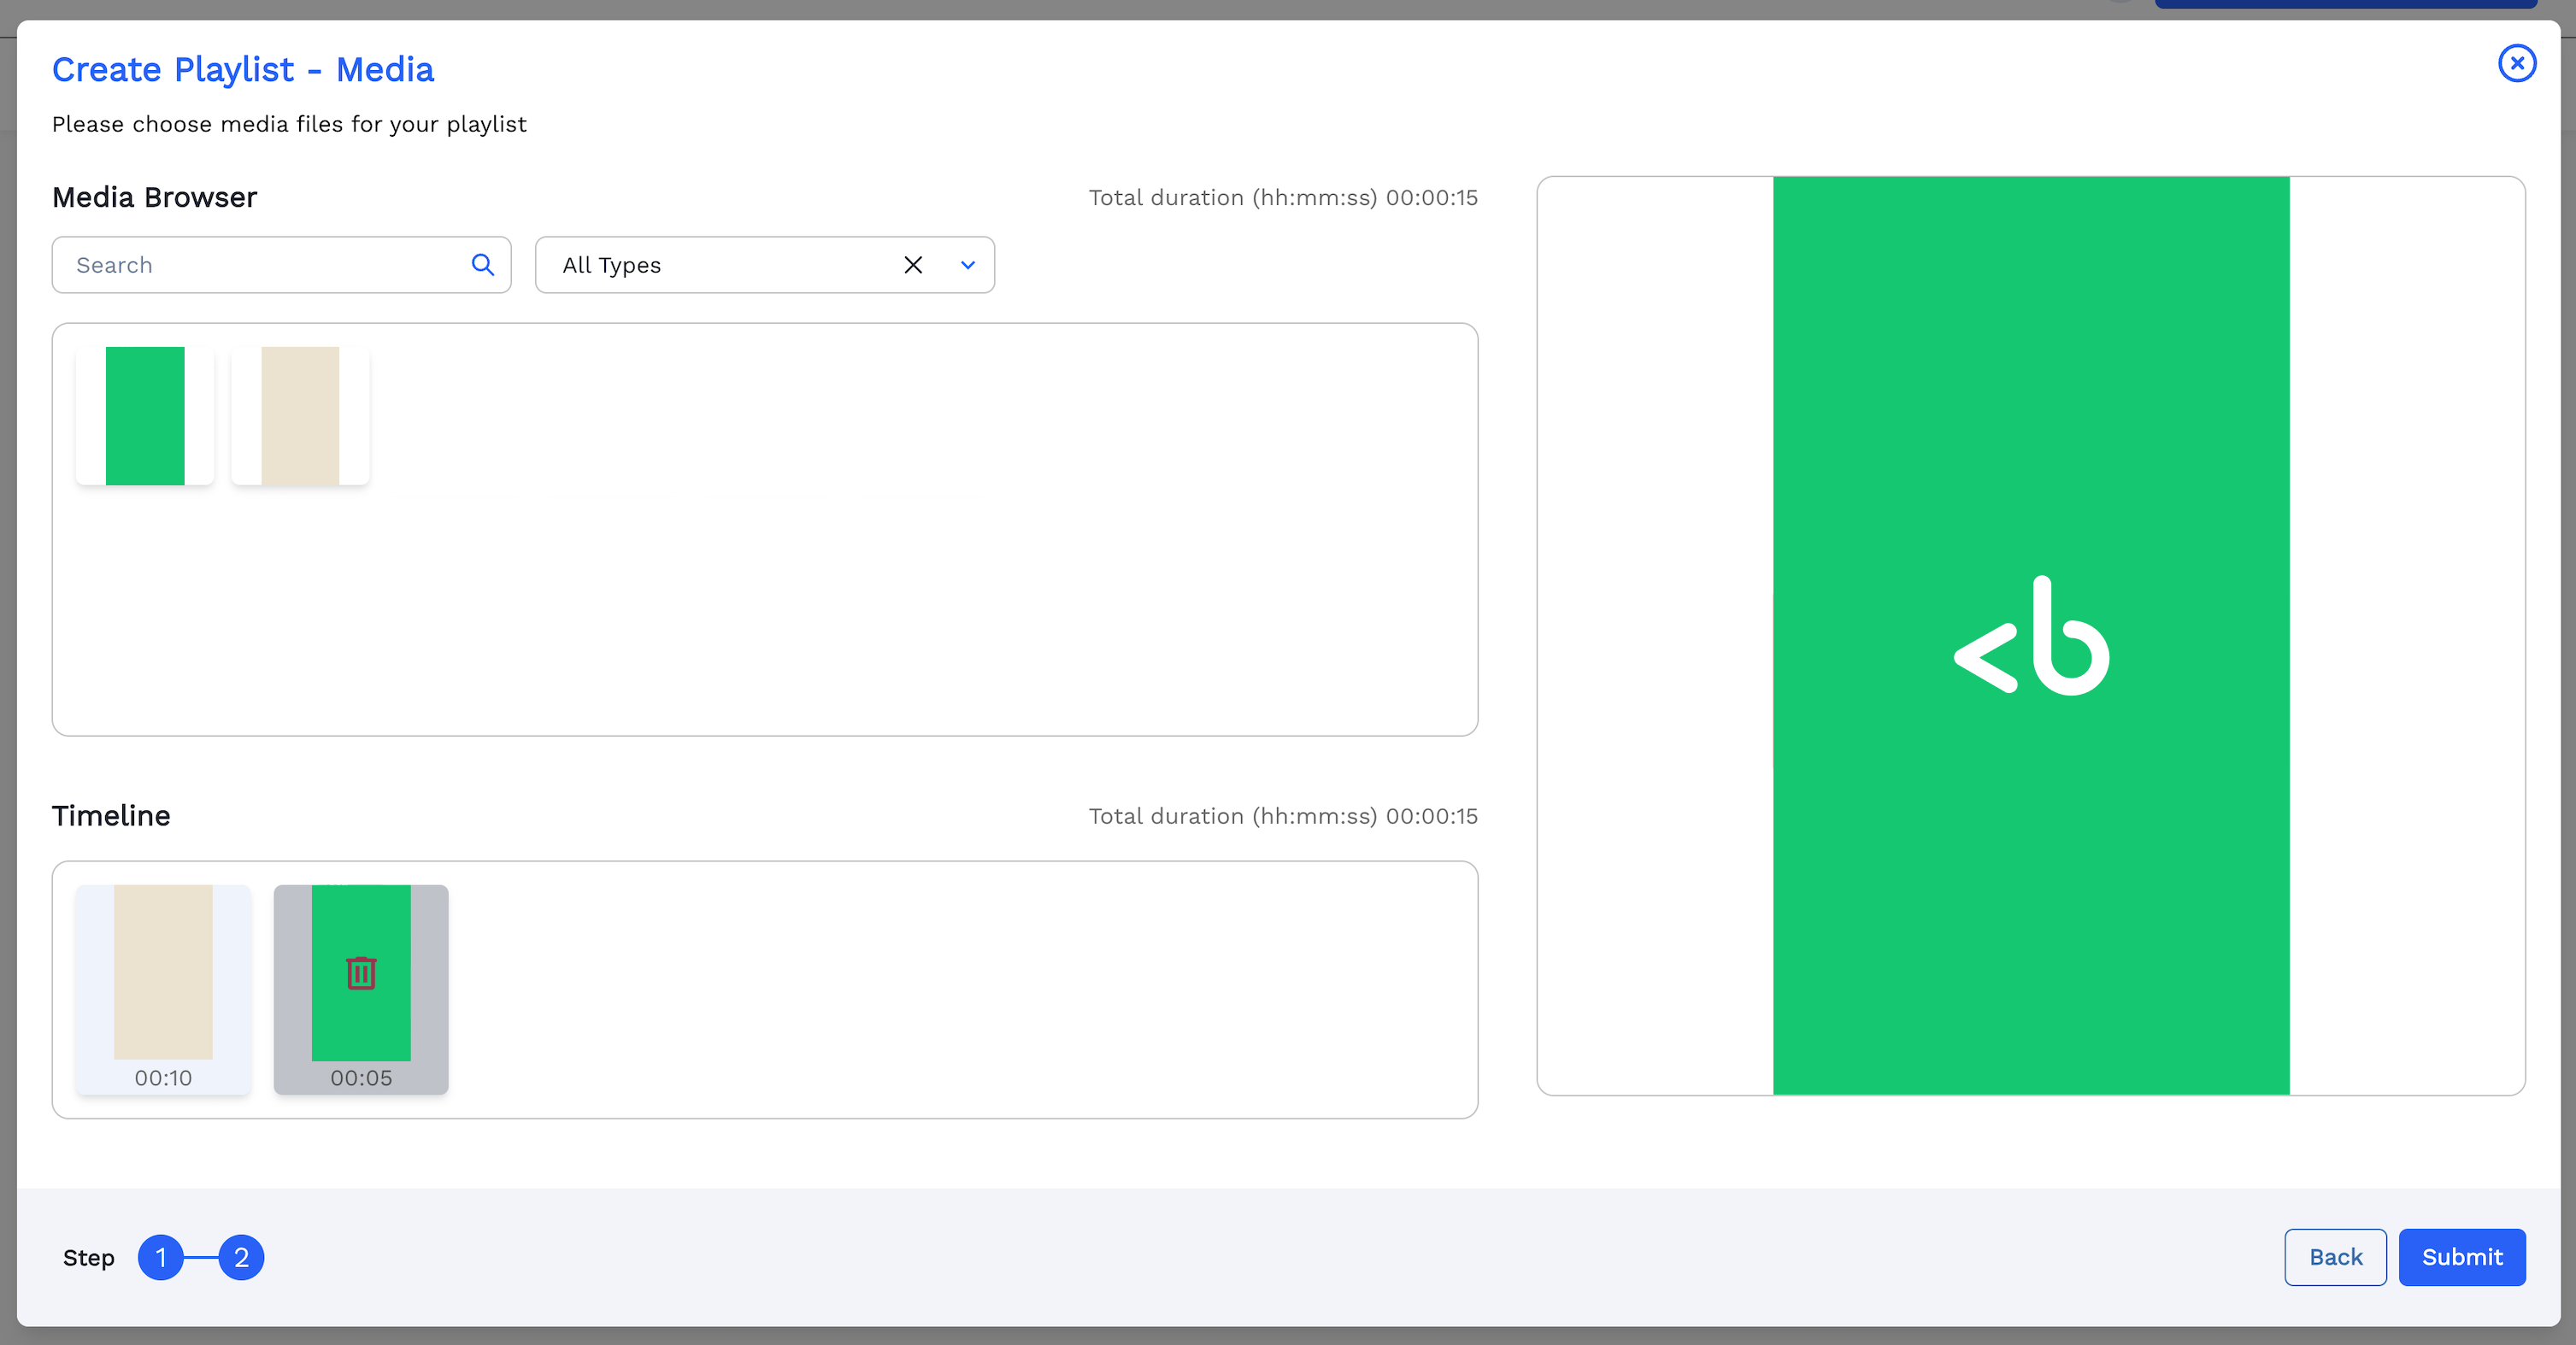Expand the All Types dropdown arrow
Screen dimensions: 2576x1345
(967, 265)
